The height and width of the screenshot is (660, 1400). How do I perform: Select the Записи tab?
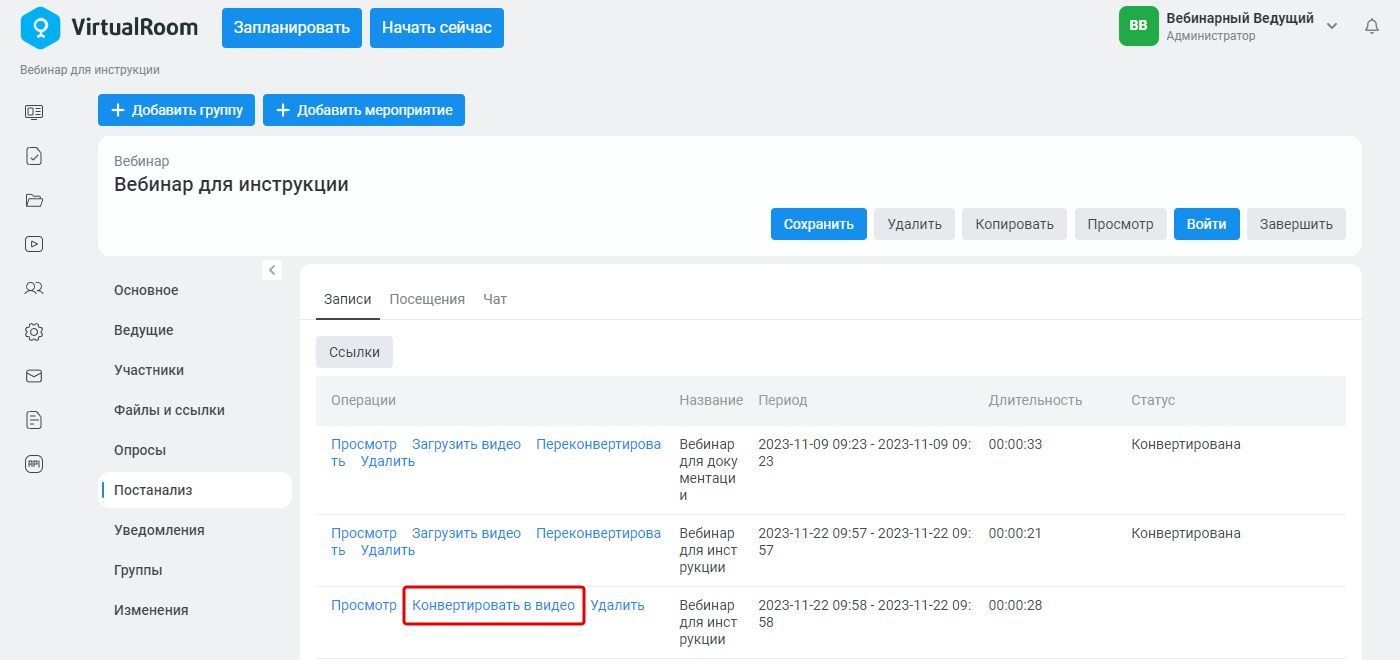(348, 299)
